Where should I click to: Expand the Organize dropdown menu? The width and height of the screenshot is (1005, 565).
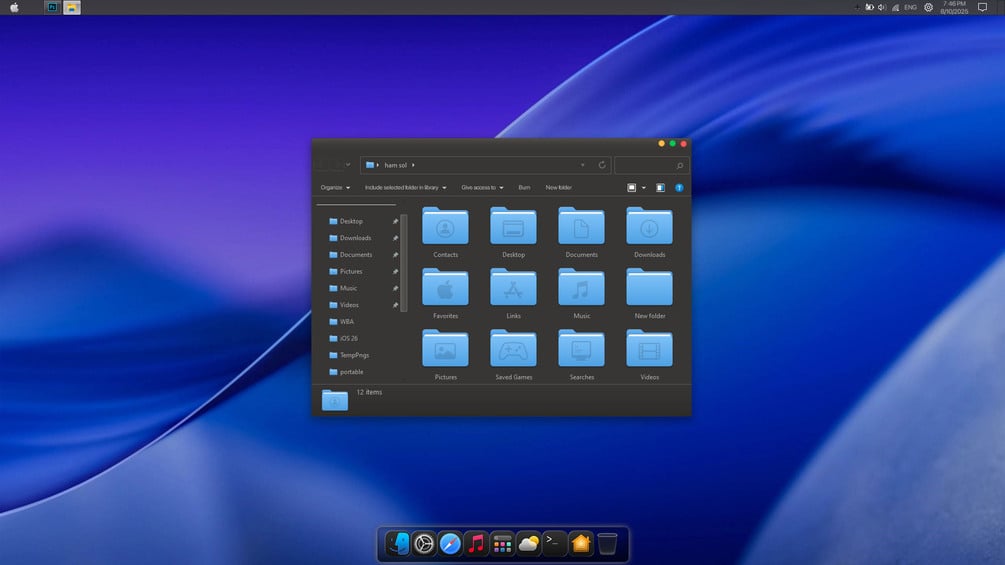pyautogui.click(x=335, y=188)
